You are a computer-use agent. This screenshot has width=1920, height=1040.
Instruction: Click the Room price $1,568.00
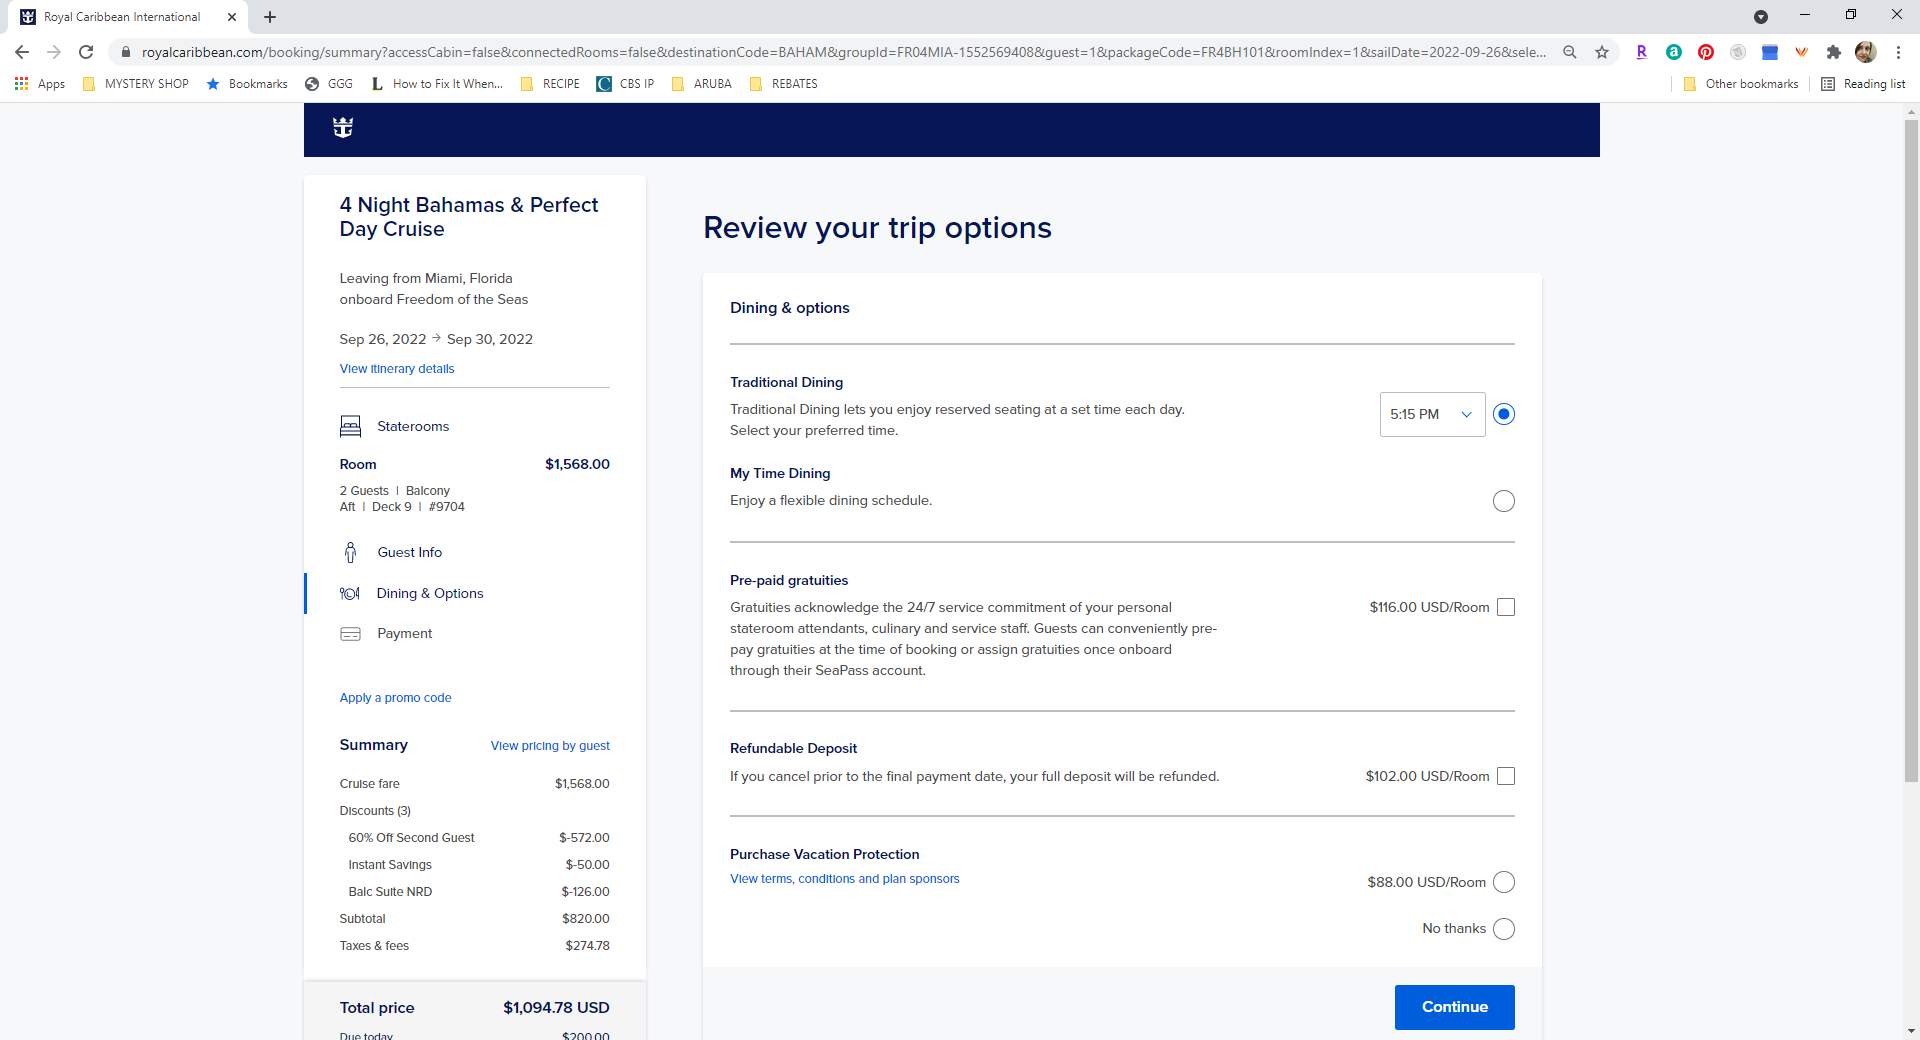coord(577,464)
